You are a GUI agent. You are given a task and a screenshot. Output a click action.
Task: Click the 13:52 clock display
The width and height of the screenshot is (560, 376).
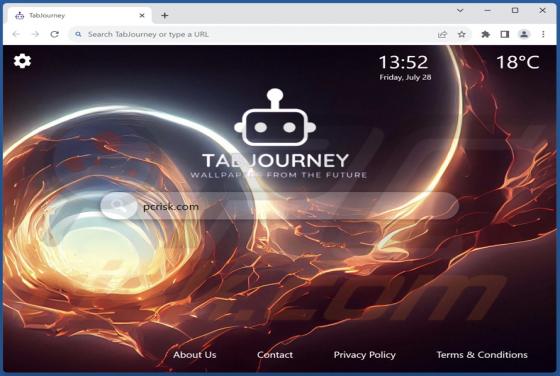(x=403, y=62)
